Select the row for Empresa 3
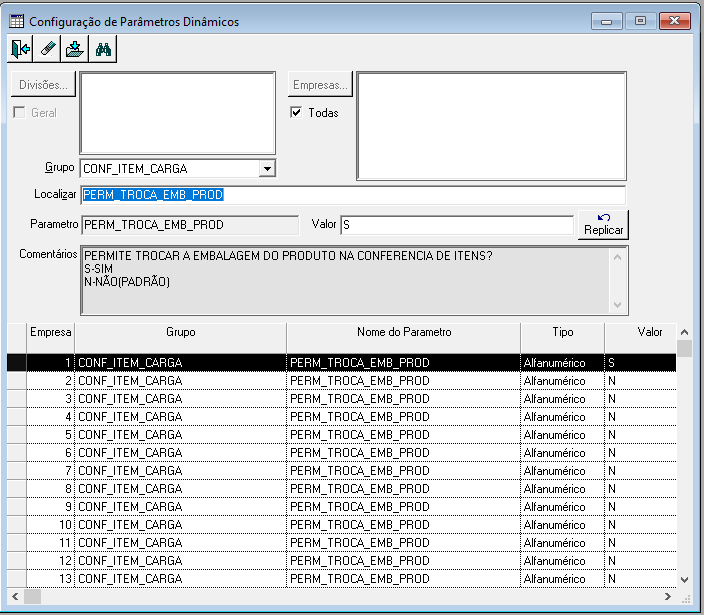 tap(341, 399)
